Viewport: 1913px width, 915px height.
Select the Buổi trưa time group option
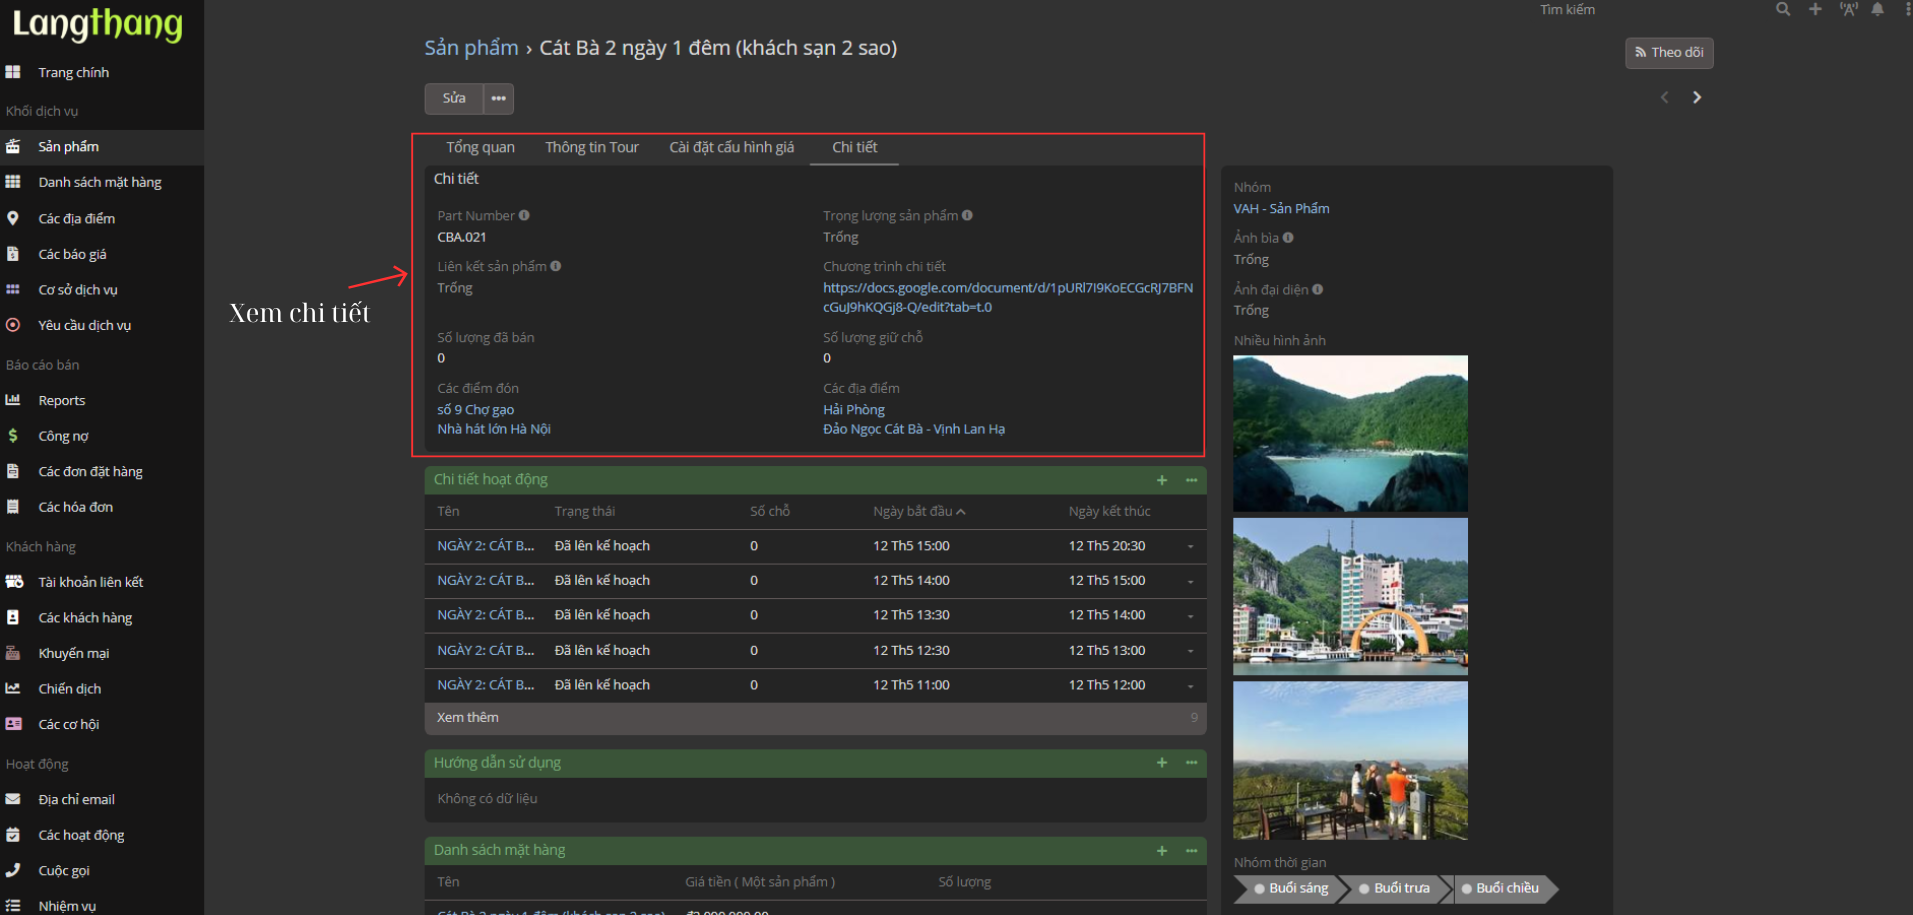tap(1395, 888)
